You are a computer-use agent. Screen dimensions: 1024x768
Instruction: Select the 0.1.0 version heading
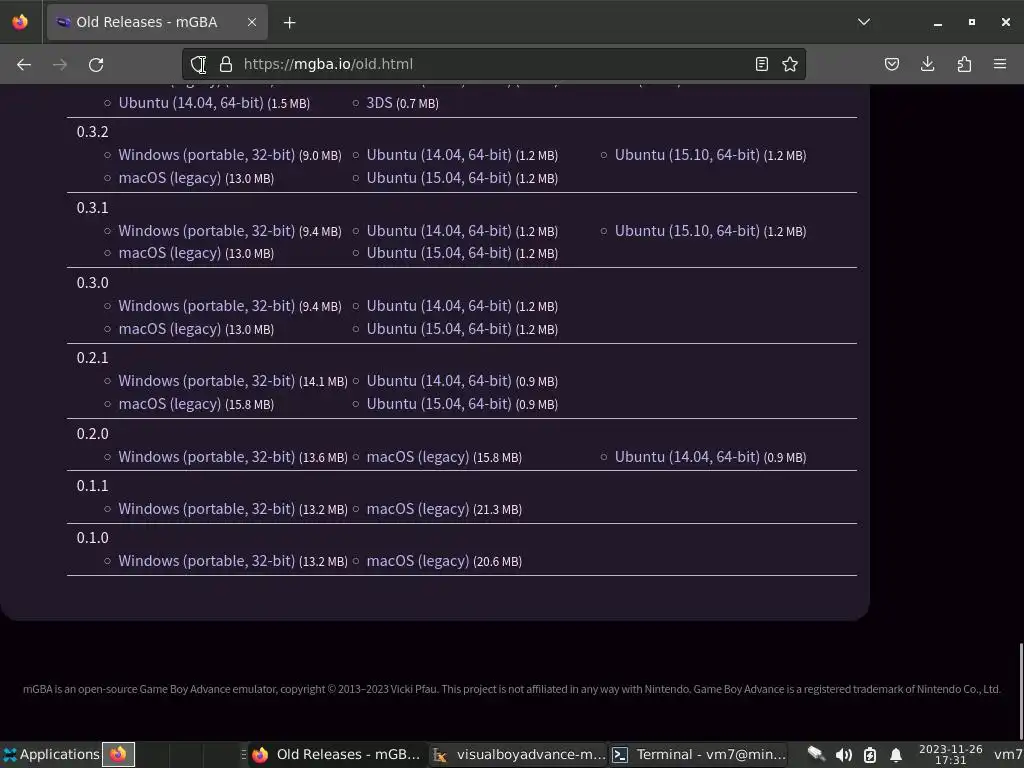93,537
